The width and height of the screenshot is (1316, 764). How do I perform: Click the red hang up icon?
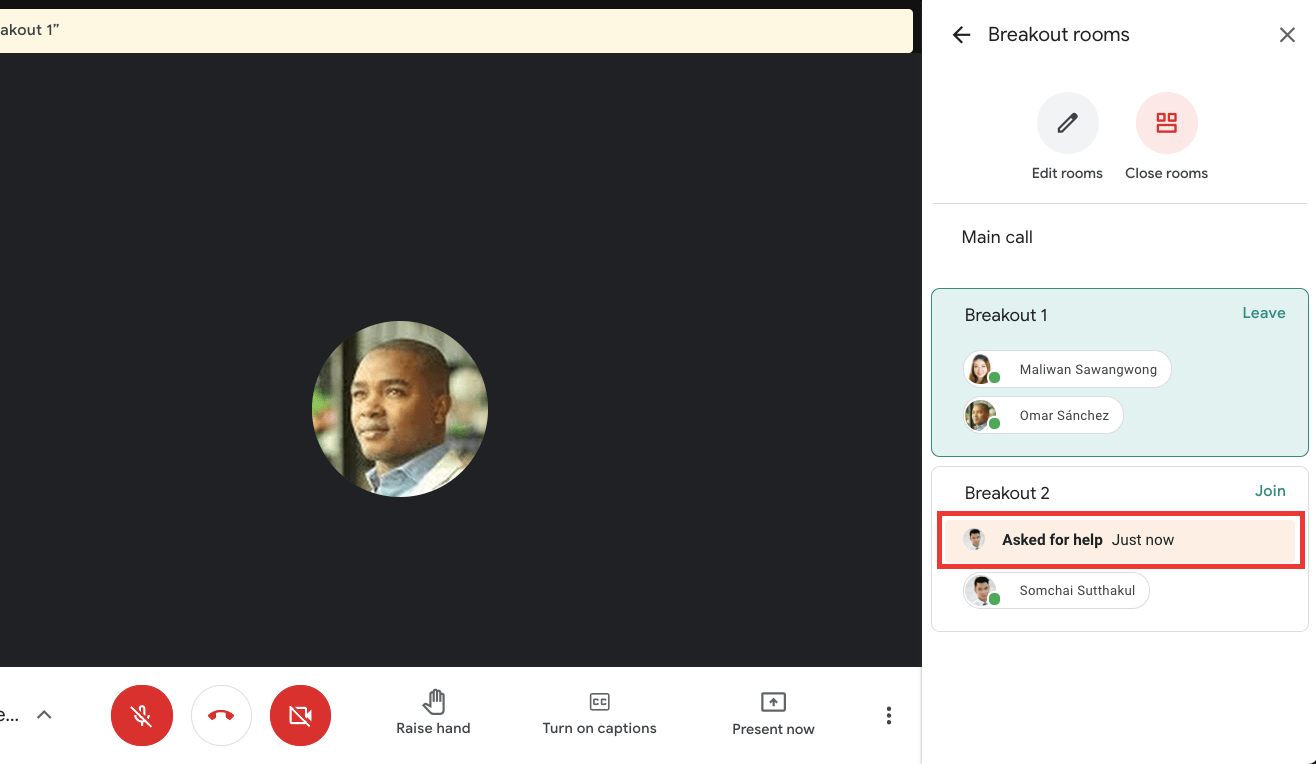coord(221,715)
